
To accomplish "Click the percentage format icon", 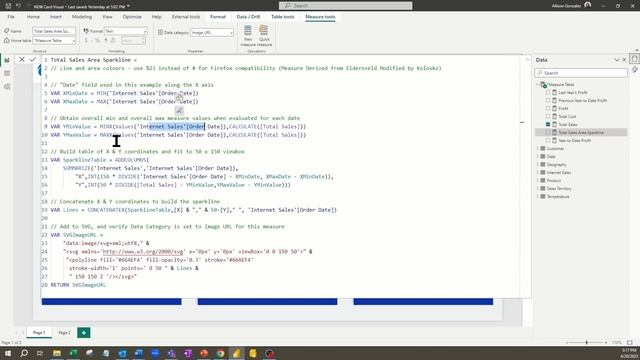I will pos(97,40).
